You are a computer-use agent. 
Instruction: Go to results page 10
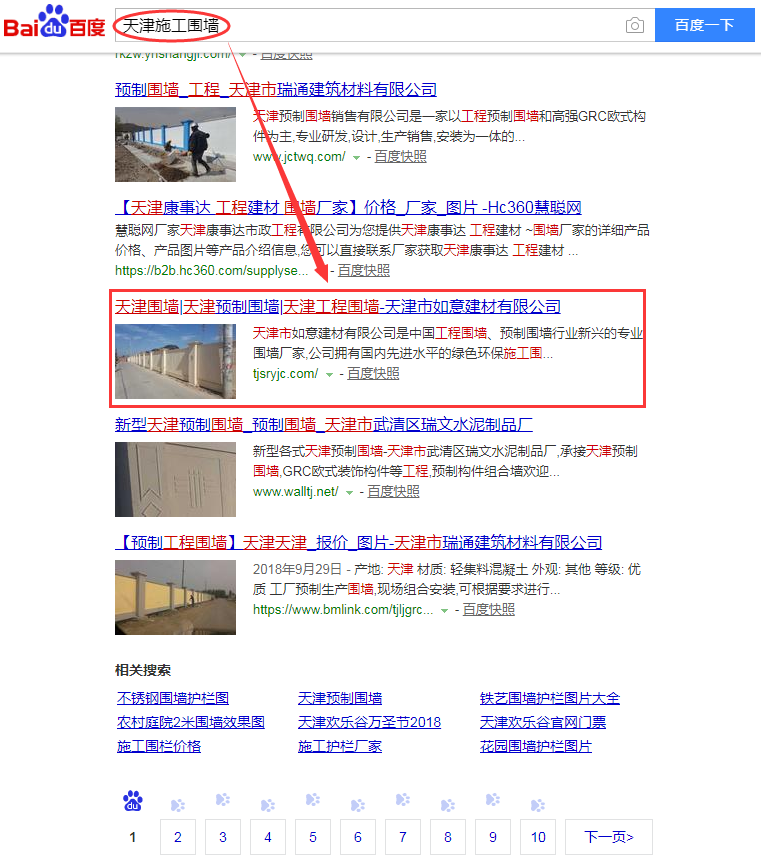[x=538, y=837]
